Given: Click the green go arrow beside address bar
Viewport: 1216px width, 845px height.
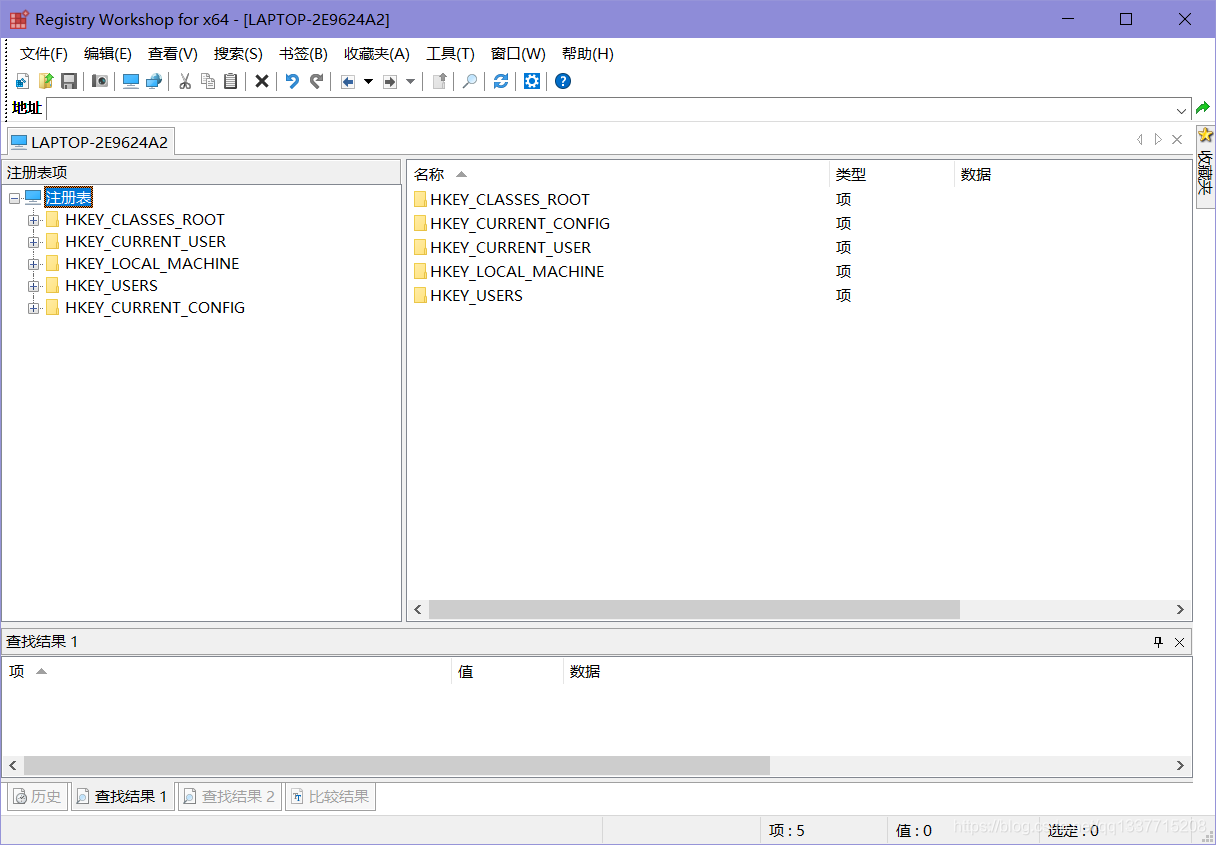Looking at the screenshot, I should point(1203,108).
